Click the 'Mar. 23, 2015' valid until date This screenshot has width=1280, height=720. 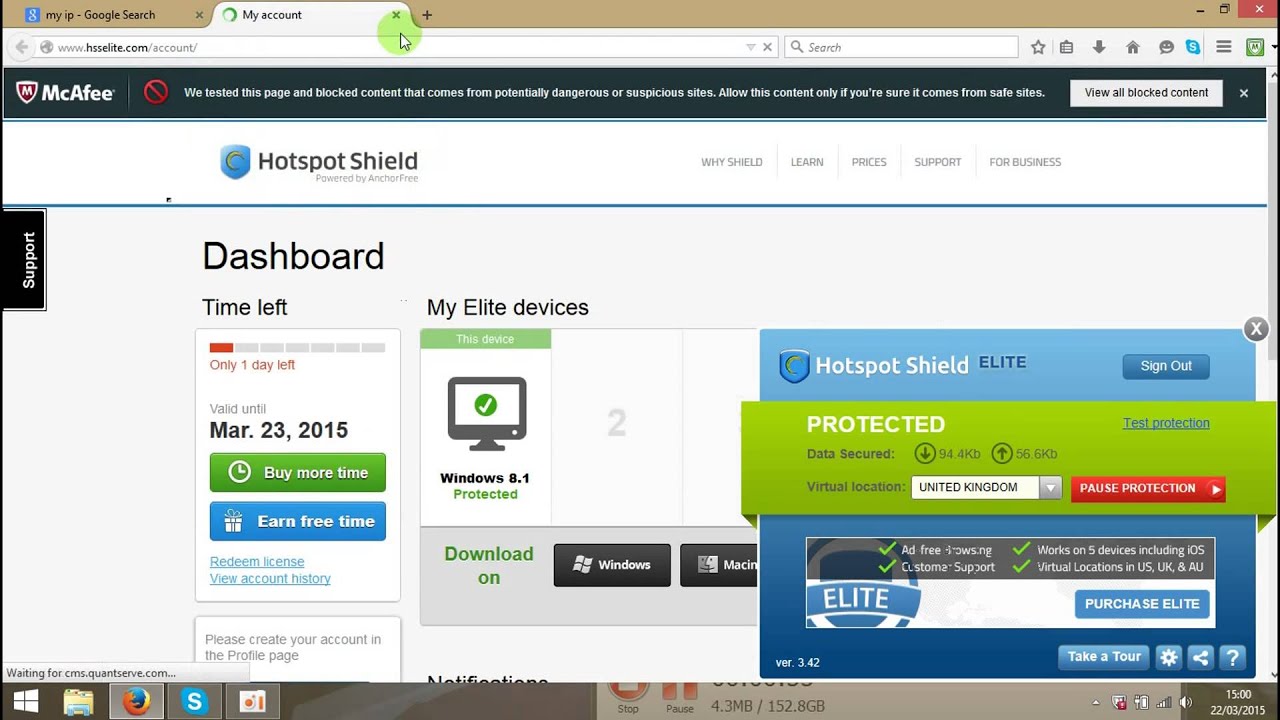(x=279, y=431)
